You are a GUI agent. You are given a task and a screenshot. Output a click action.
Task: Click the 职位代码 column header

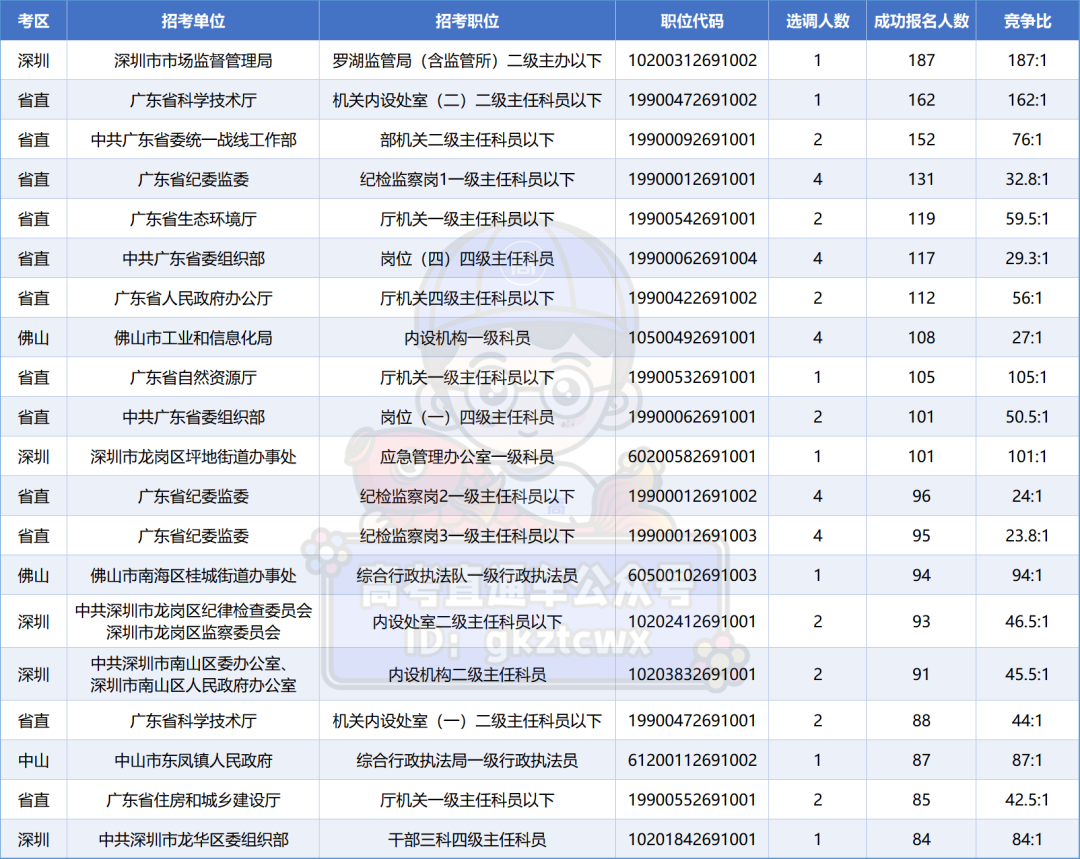coord(692,21)
